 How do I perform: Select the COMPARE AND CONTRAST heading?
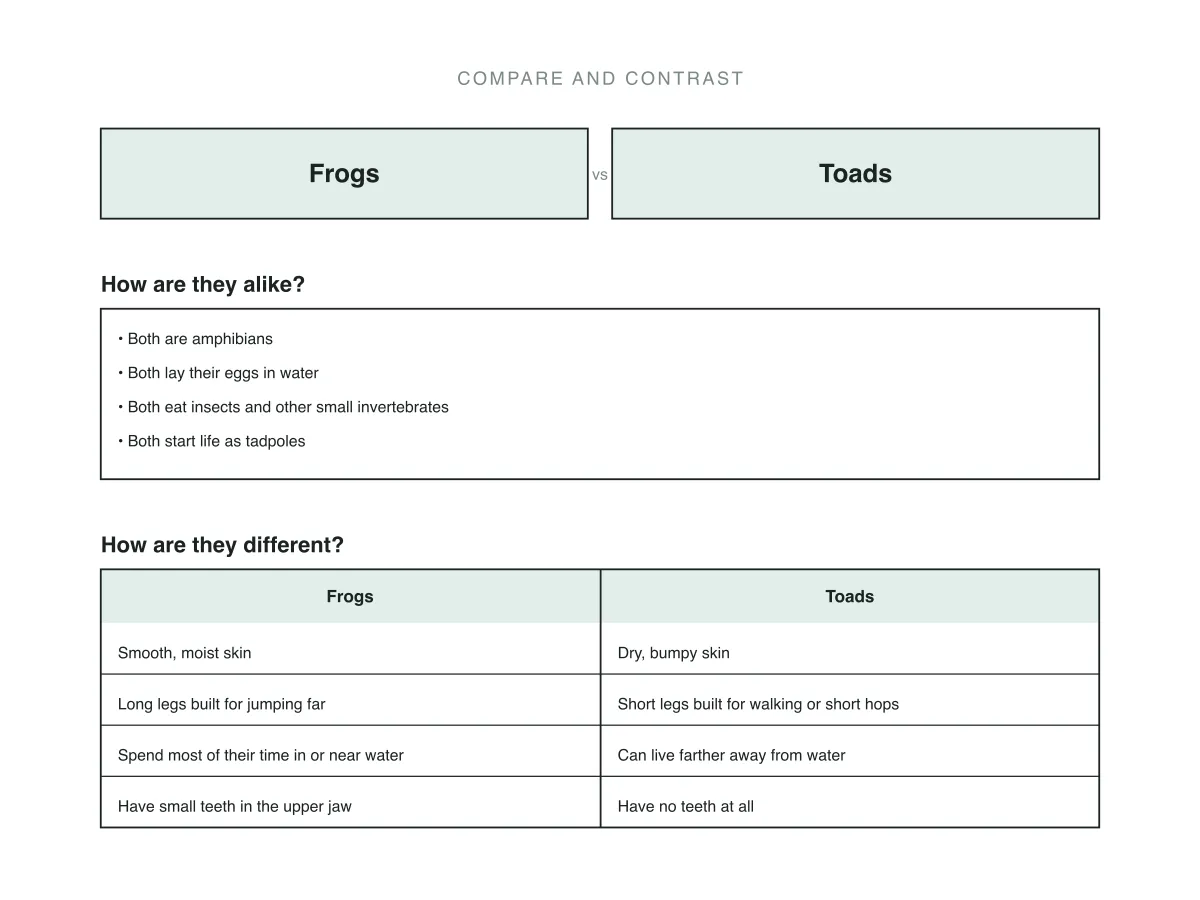coord(600,79)
